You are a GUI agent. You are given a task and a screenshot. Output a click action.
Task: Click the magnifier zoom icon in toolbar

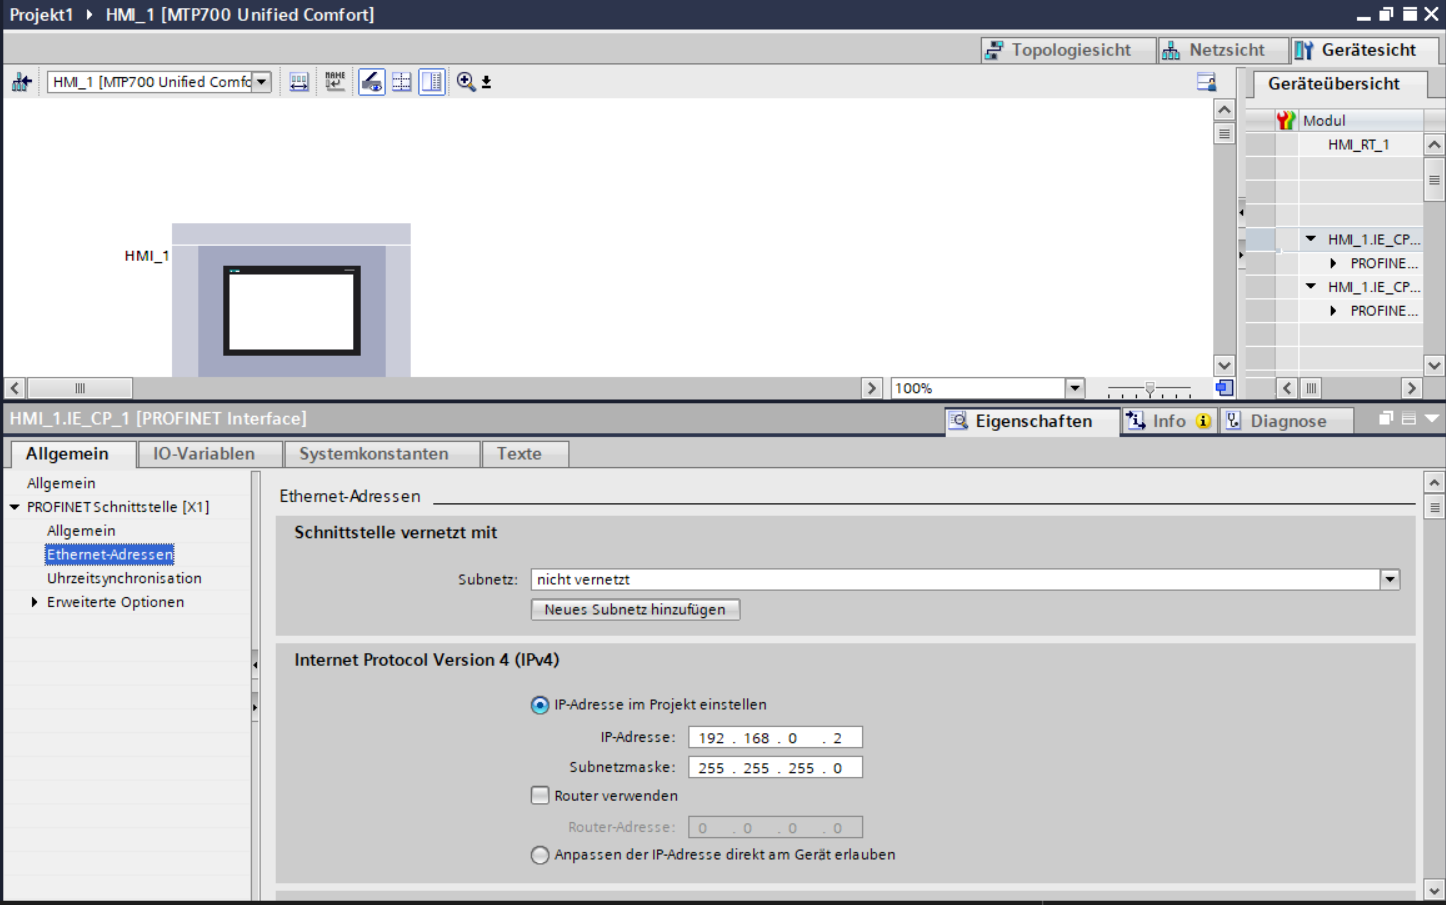pos(466,82)
